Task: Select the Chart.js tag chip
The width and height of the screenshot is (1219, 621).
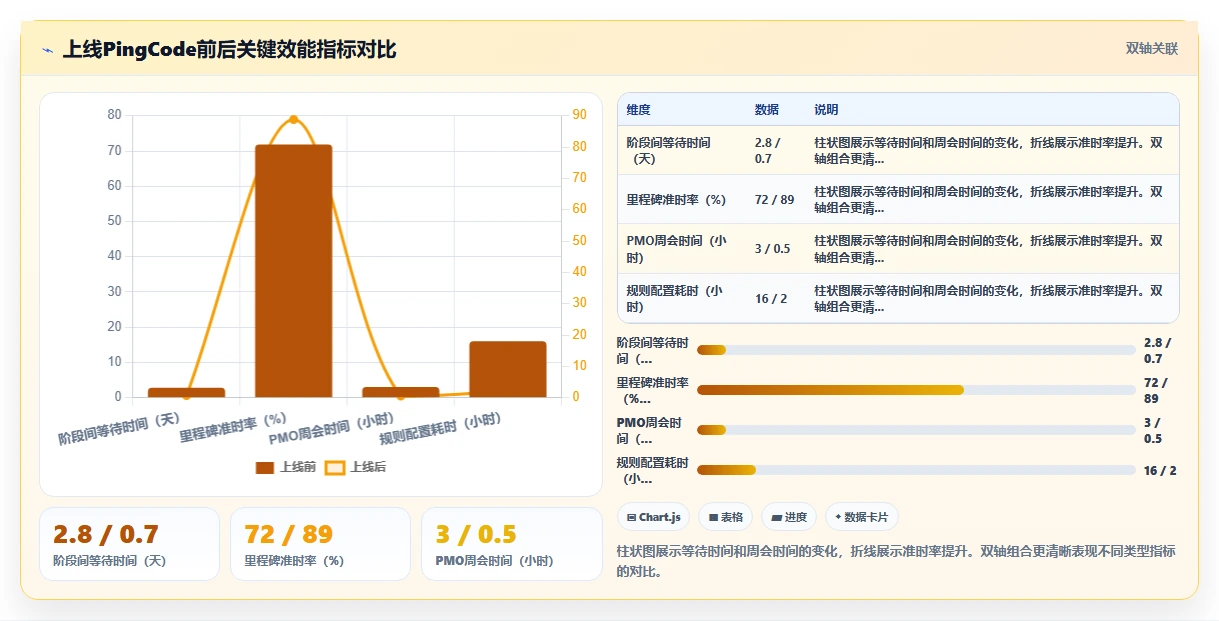Action: click(x=654, y=517)
